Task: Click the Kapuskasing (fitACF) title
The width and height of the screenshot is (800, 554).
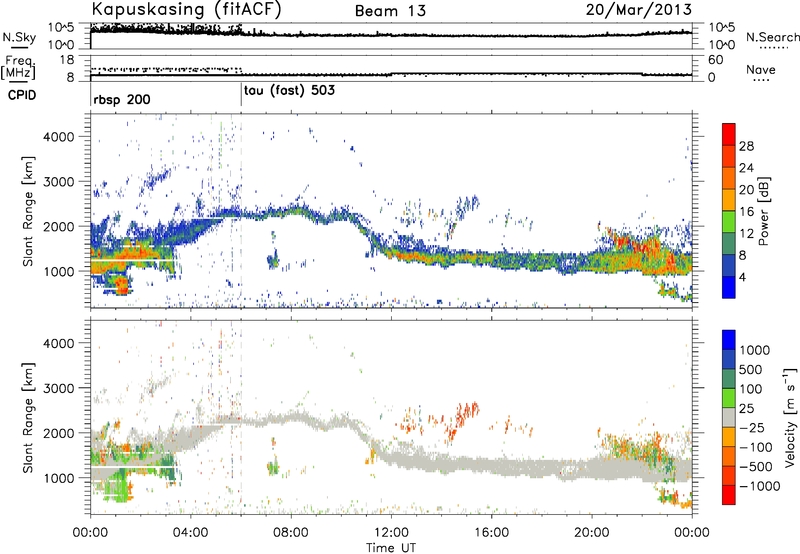Action: (x=186, y=9)
